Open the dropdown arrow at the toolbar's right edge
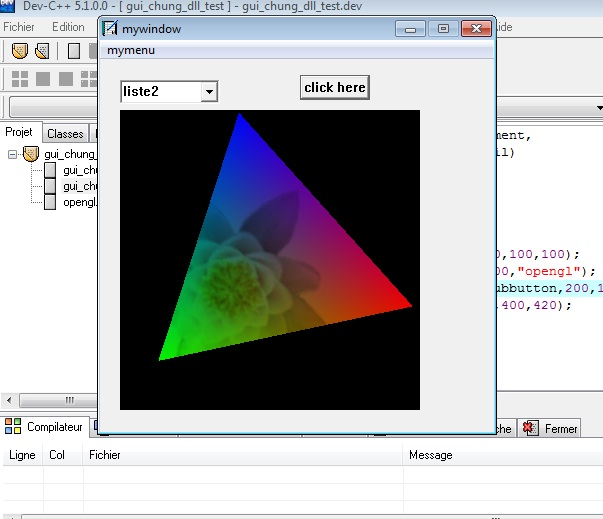 click(x=599, y=108)
